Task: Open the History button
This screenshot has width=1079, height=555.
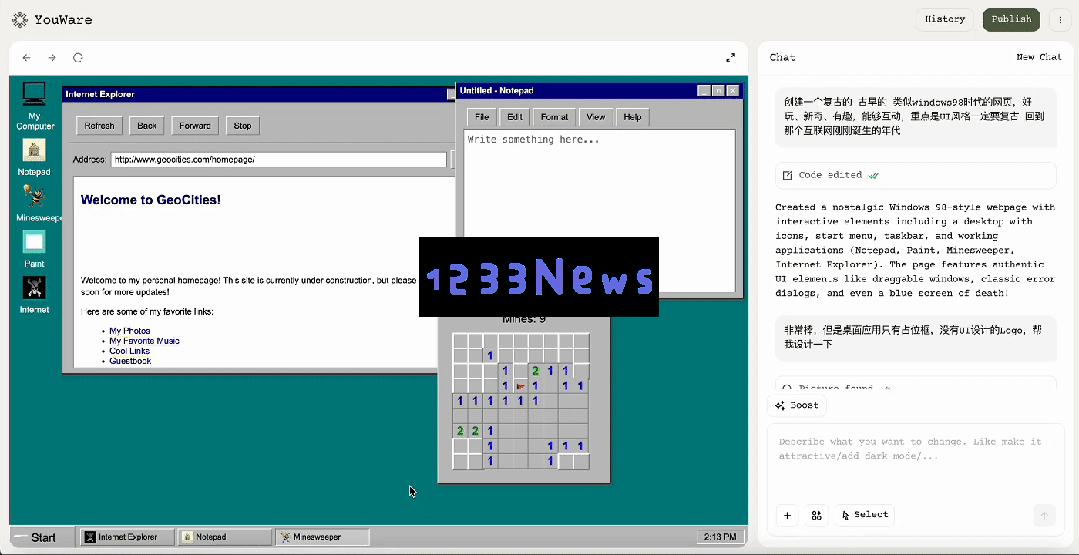Action: click(x=944, y=19)
